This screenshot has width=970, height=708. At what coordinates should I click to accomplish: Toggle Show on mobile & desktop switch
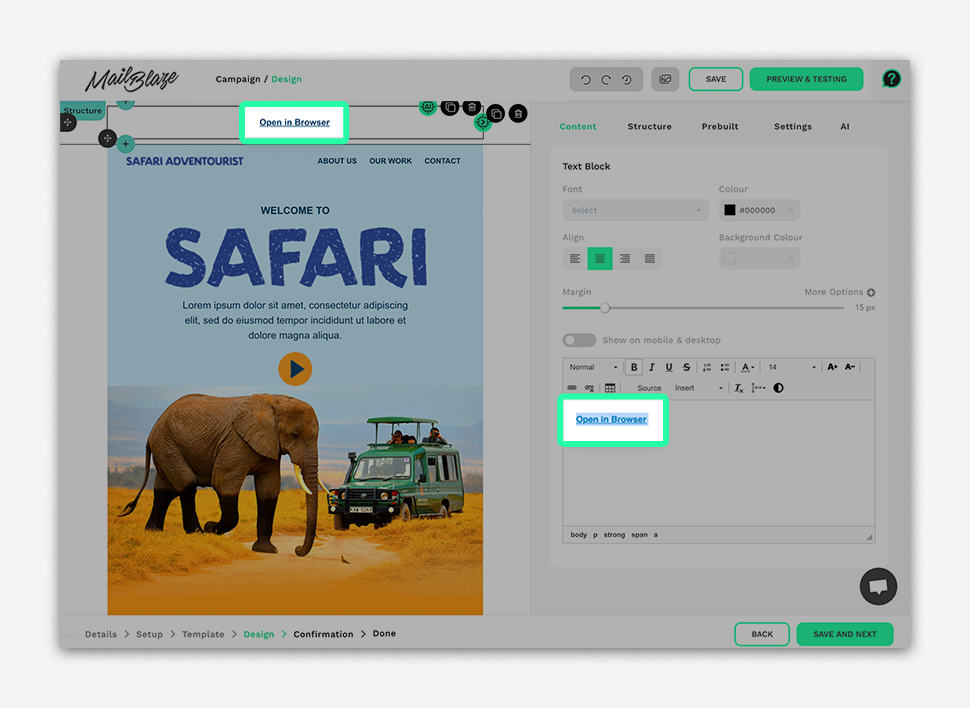pos(579,340)
